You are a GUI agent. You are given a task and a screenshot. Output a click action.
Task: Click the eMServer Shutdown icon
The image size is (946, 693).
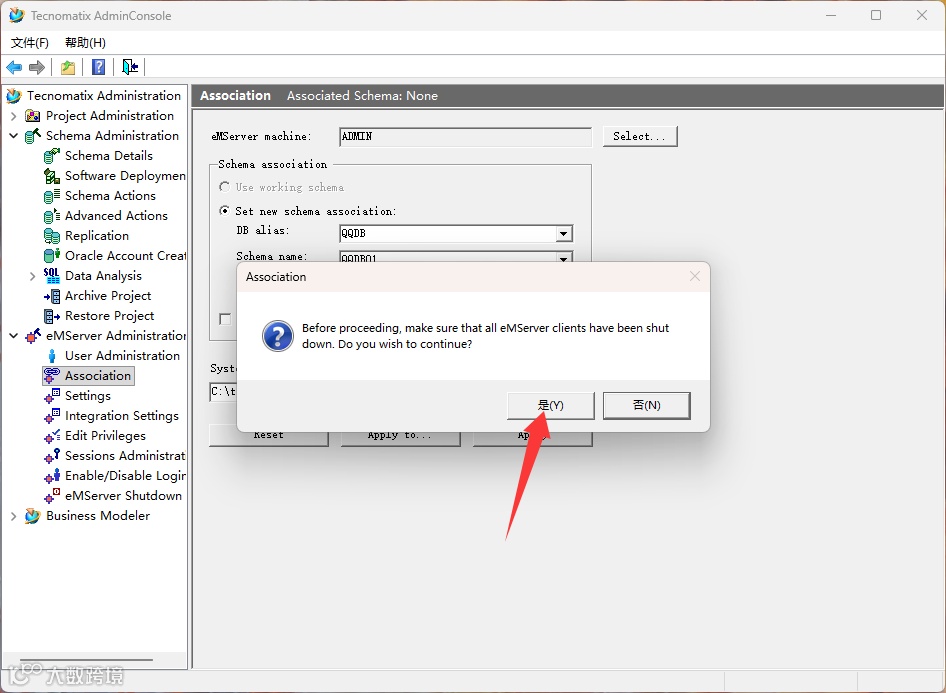(x=52, y=495)
